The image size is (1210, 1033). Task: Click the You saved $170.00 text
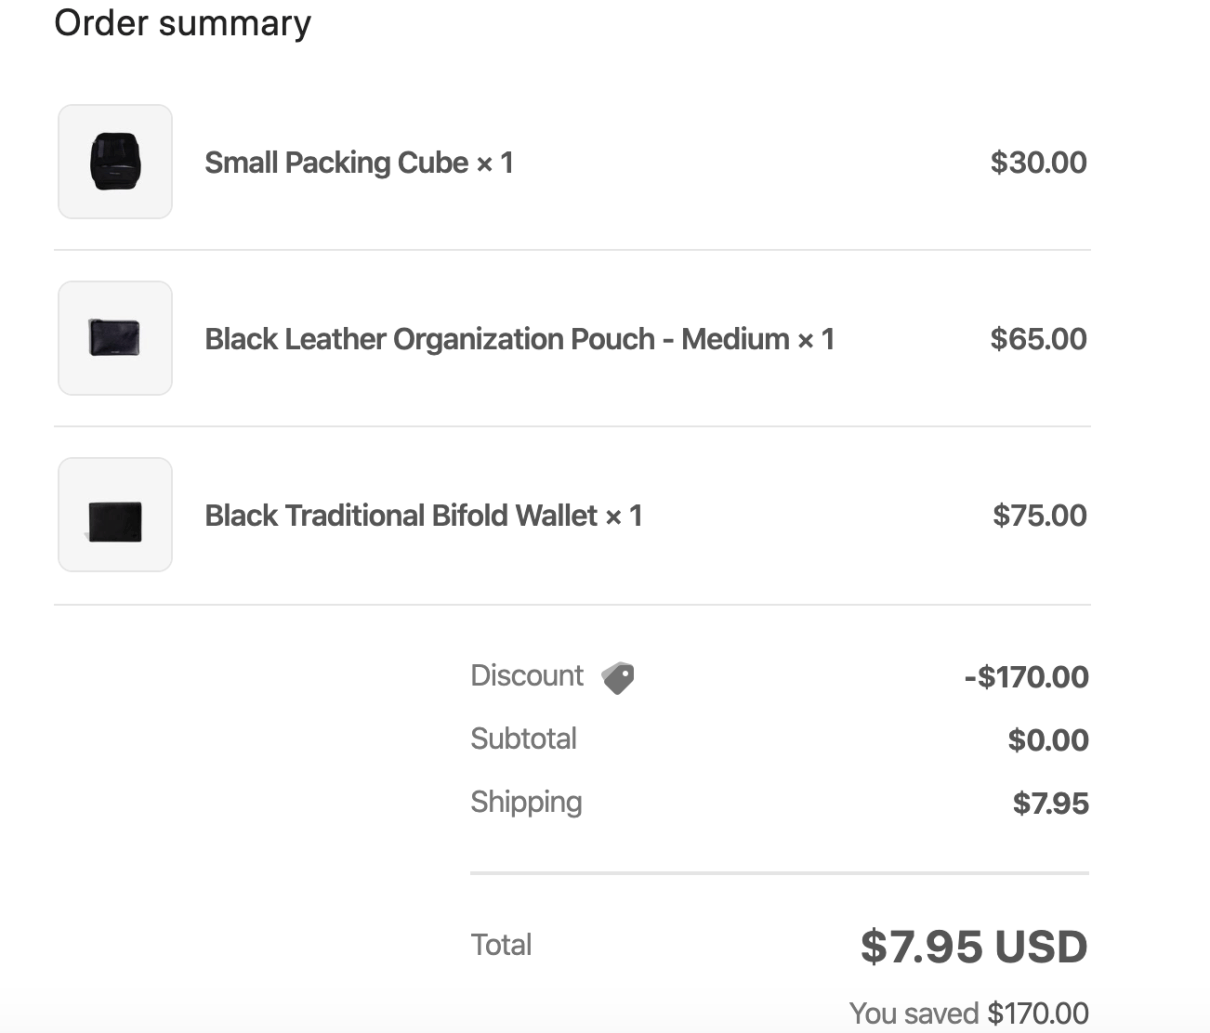coord(968,1013)
